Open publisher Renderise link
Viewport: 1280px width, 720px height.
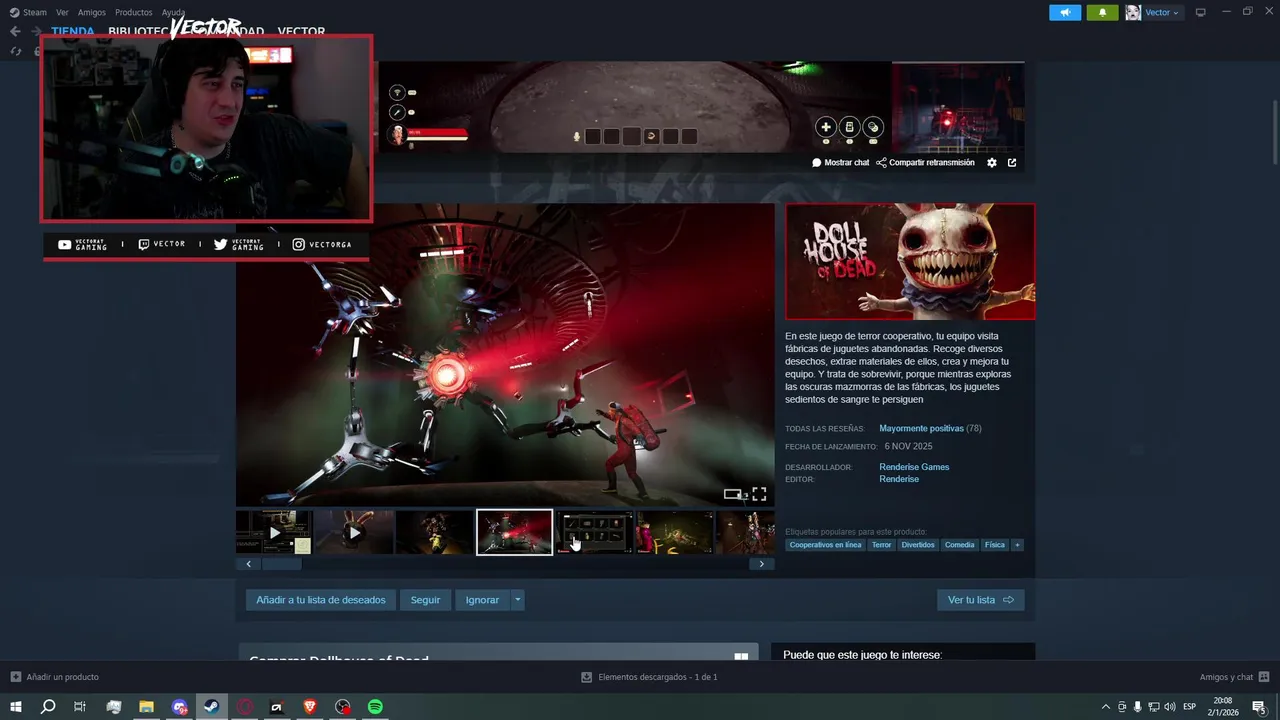pos(899,479)
